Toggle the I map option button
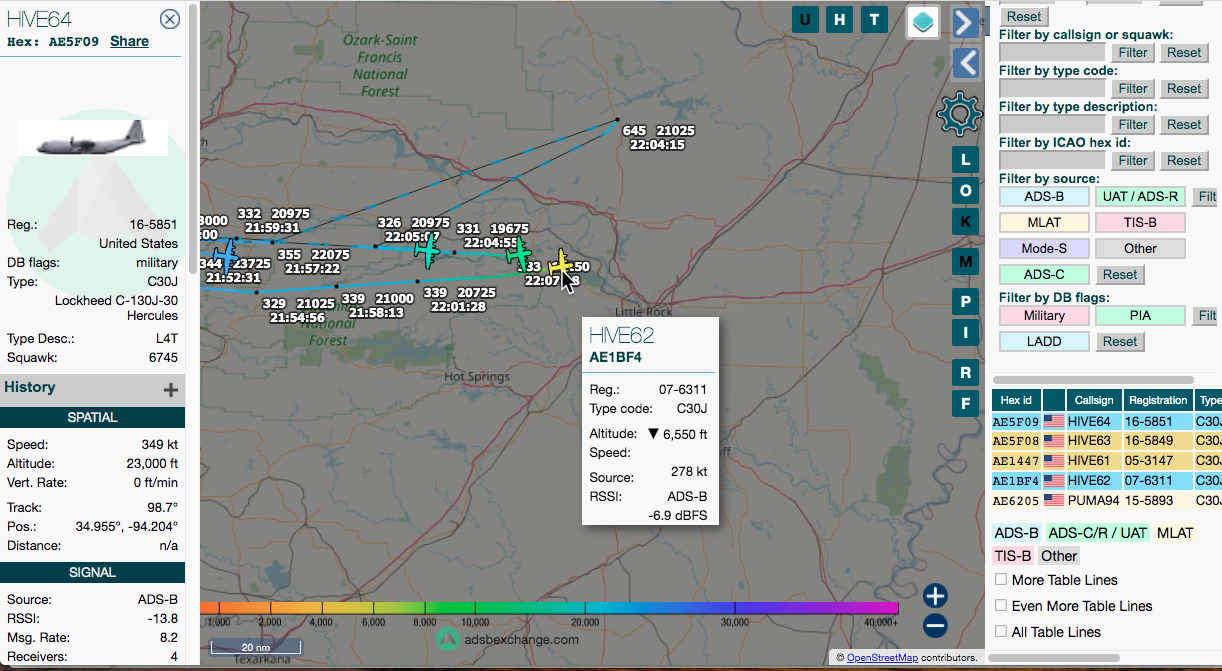This screenshot has height=671, width=1222. click(965, 333)
